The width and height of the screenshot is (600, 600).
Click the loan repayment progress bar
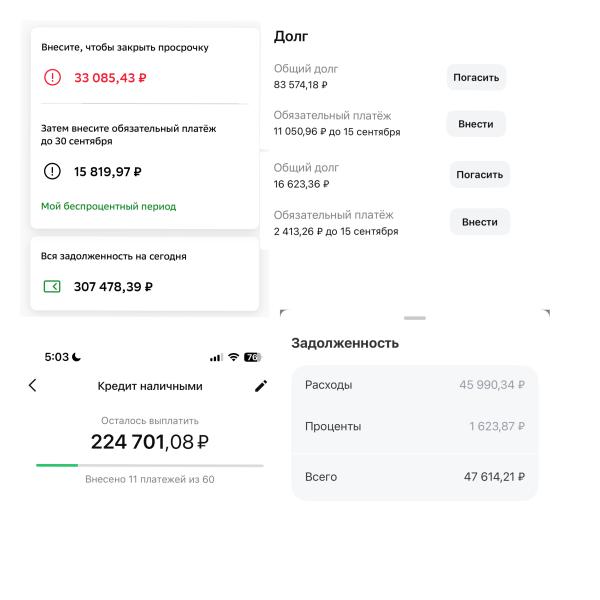(150, 465)
